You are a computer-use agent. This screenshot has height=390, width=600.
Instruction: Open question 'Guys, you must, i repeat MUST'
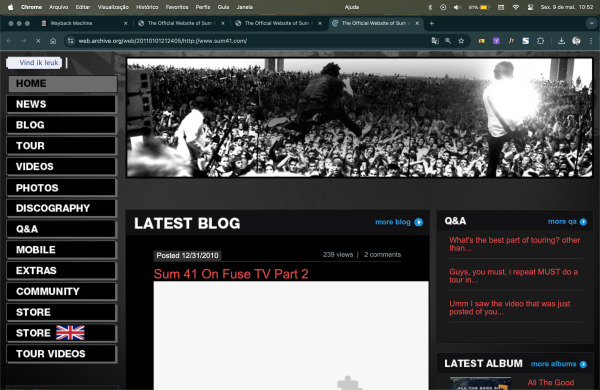click(x=514, y=276)
